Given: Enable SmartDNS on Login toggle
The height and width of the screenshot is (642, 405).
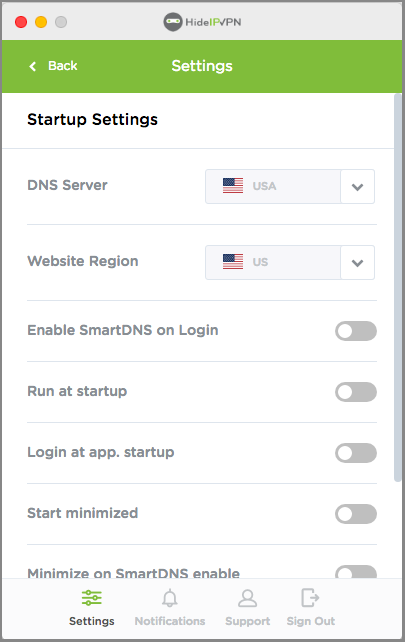Looking at the screenshot, I should click(x=356, y=331).
